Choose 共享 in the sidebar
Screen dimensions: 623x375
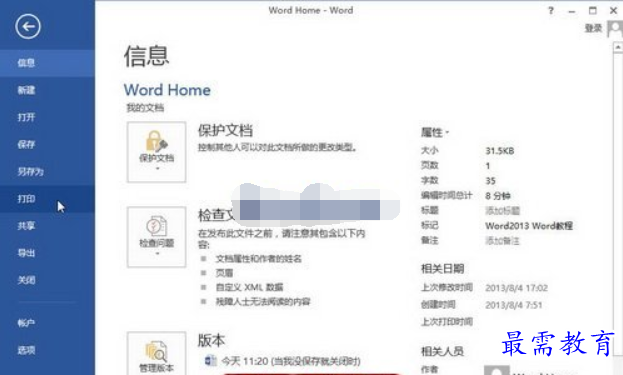[47, 226]
